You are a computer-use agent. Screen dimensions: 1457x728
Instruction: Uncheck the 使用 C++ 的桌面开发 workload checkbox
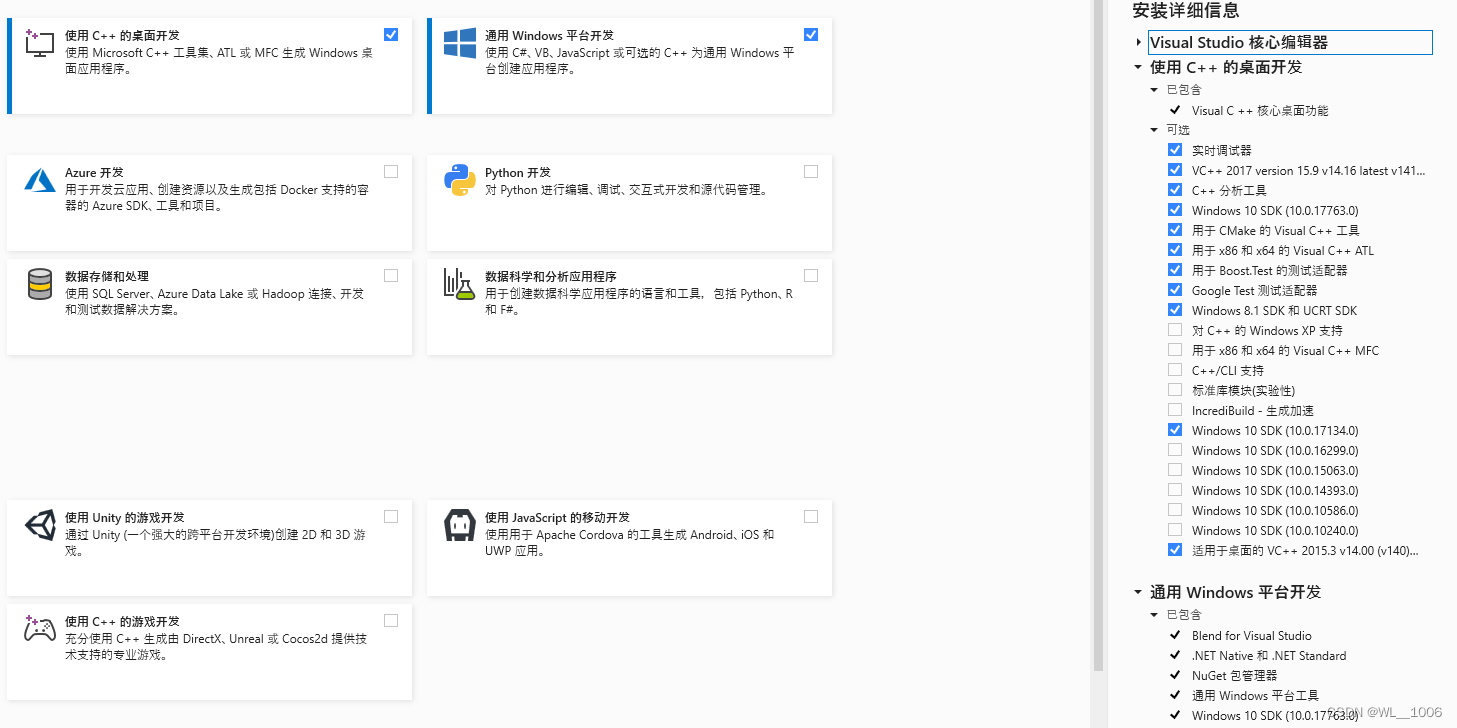tap(390, 33)
